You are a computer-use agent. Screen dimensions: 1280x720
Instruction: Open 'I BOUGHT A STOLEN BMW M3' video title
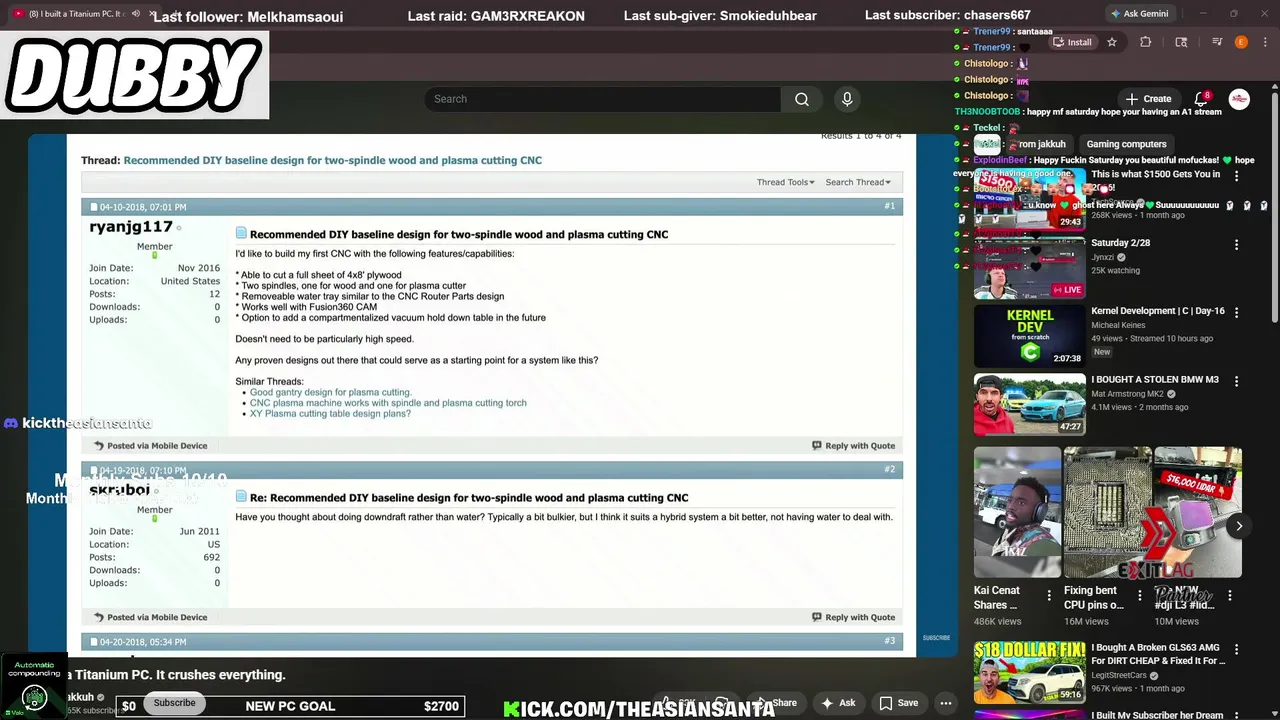[1155, 380]
